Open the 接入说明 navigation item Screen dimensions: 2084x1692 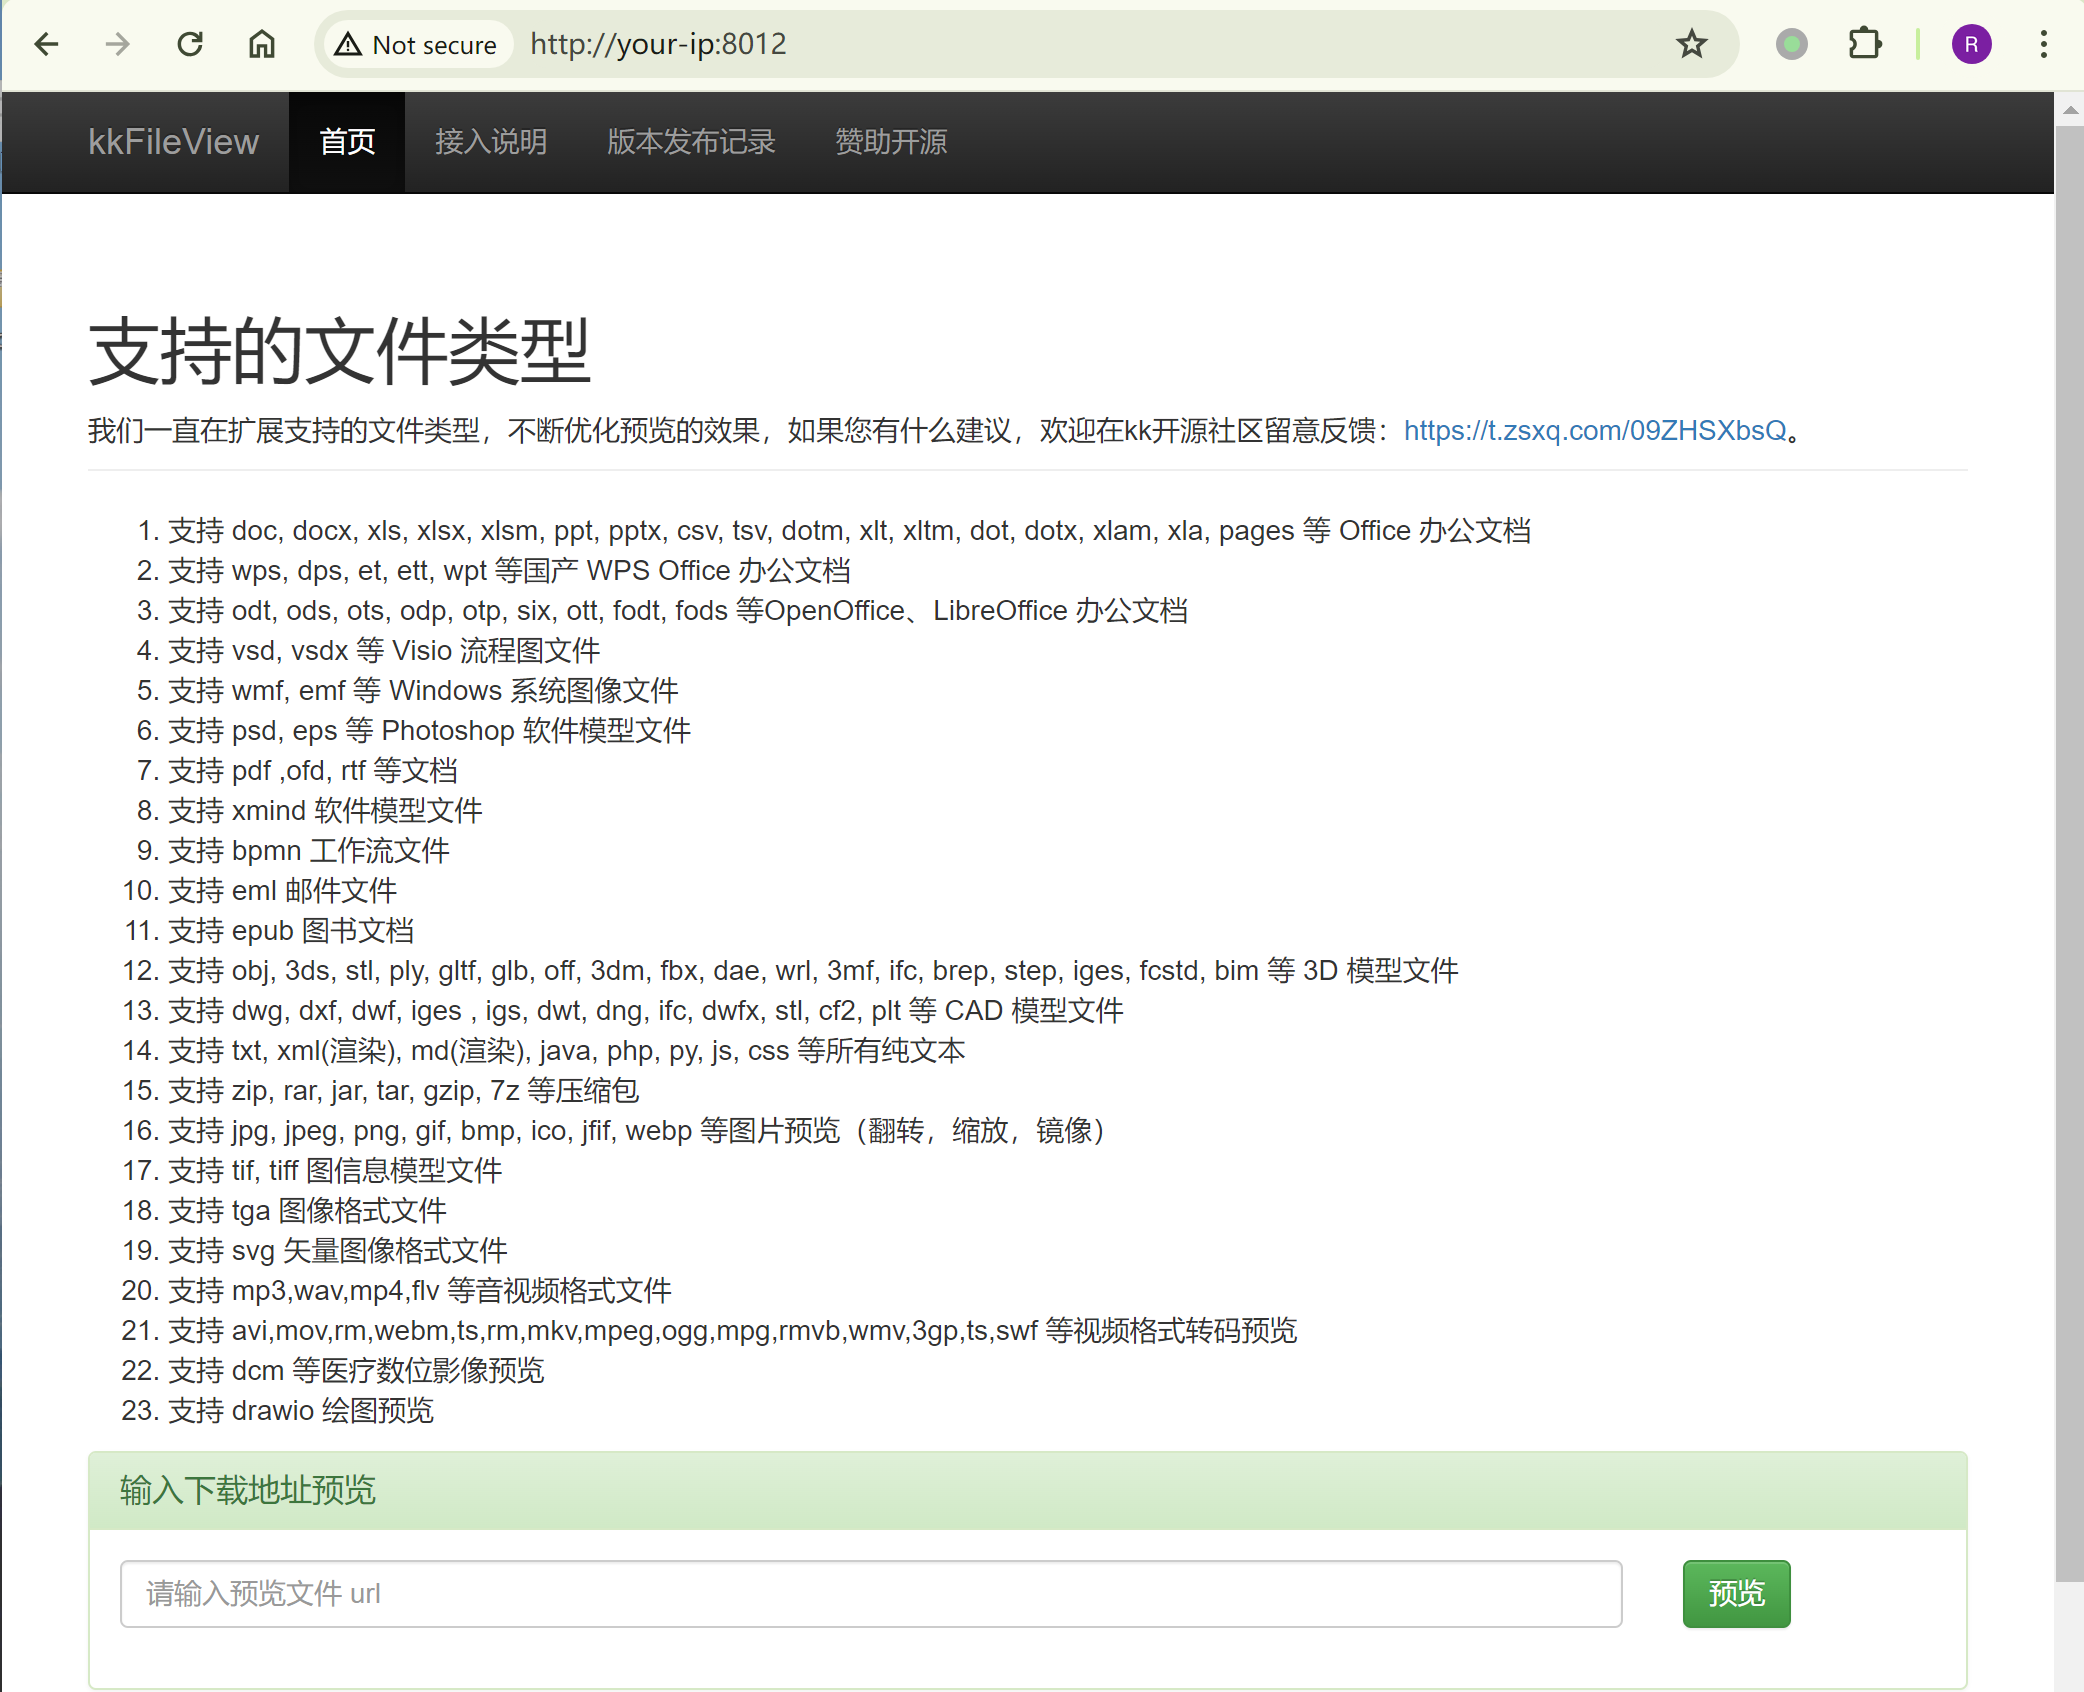click(x=491, y=142)
